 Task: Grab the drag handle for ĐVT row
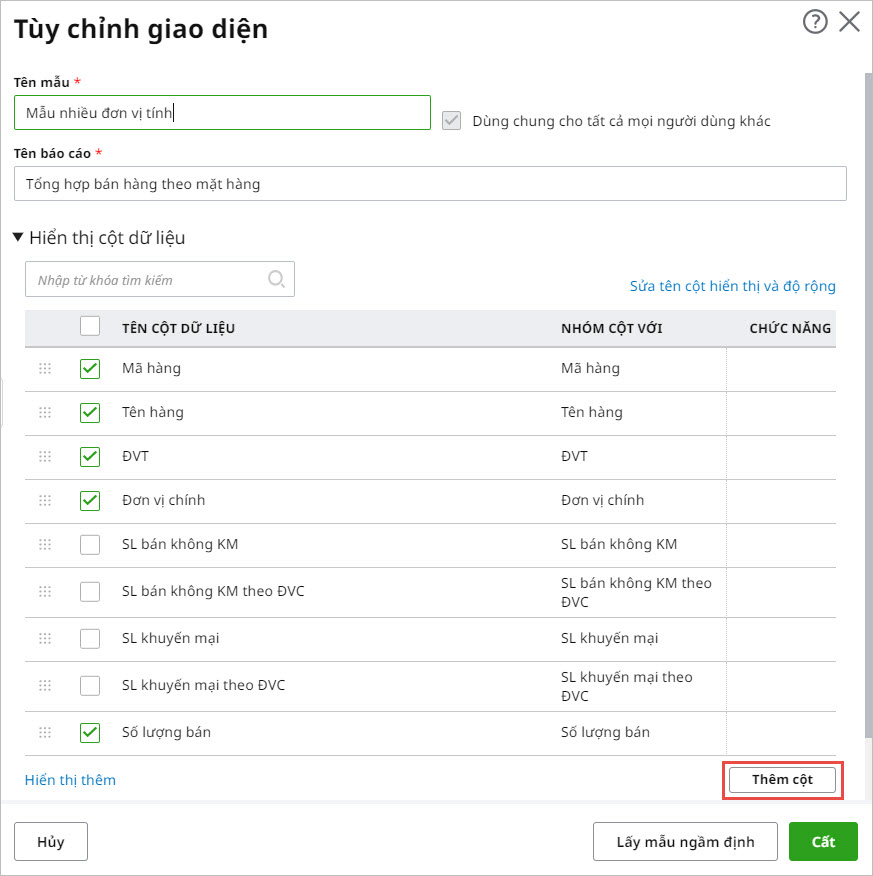[x=45, y=457]
